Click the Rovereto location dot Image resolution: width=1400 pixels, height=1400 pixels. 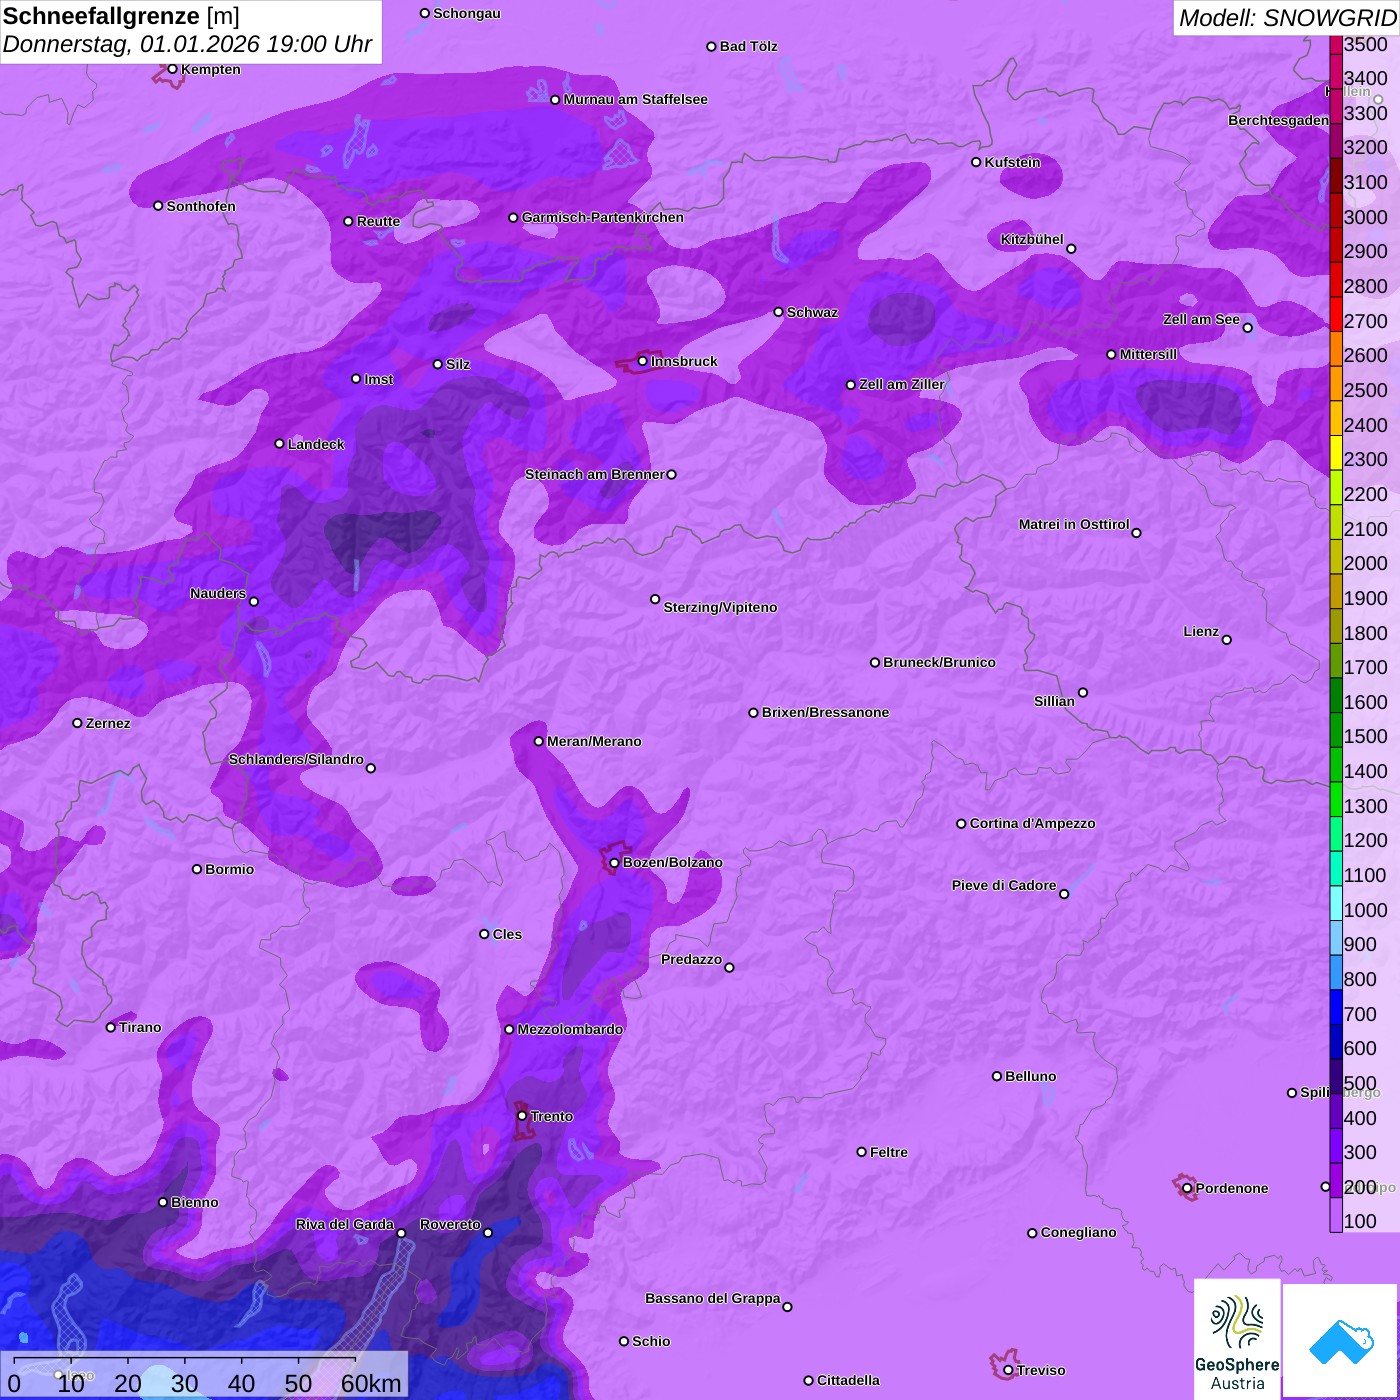pos(488,1233)
